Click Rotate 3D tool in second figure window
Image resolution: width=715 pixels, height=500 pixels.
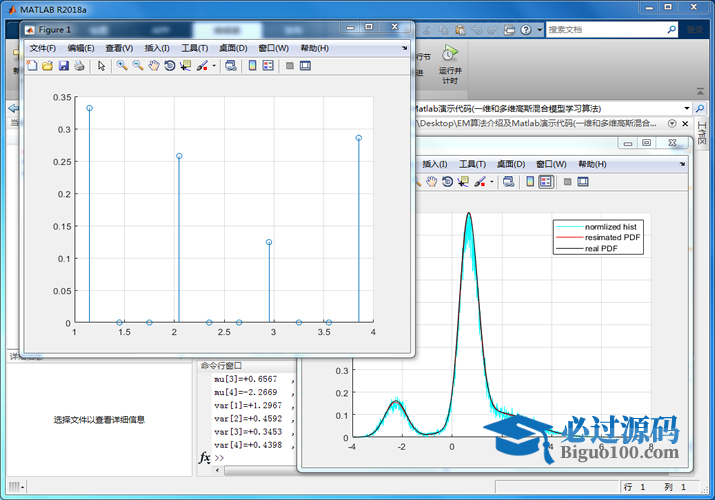coord(447,182)
